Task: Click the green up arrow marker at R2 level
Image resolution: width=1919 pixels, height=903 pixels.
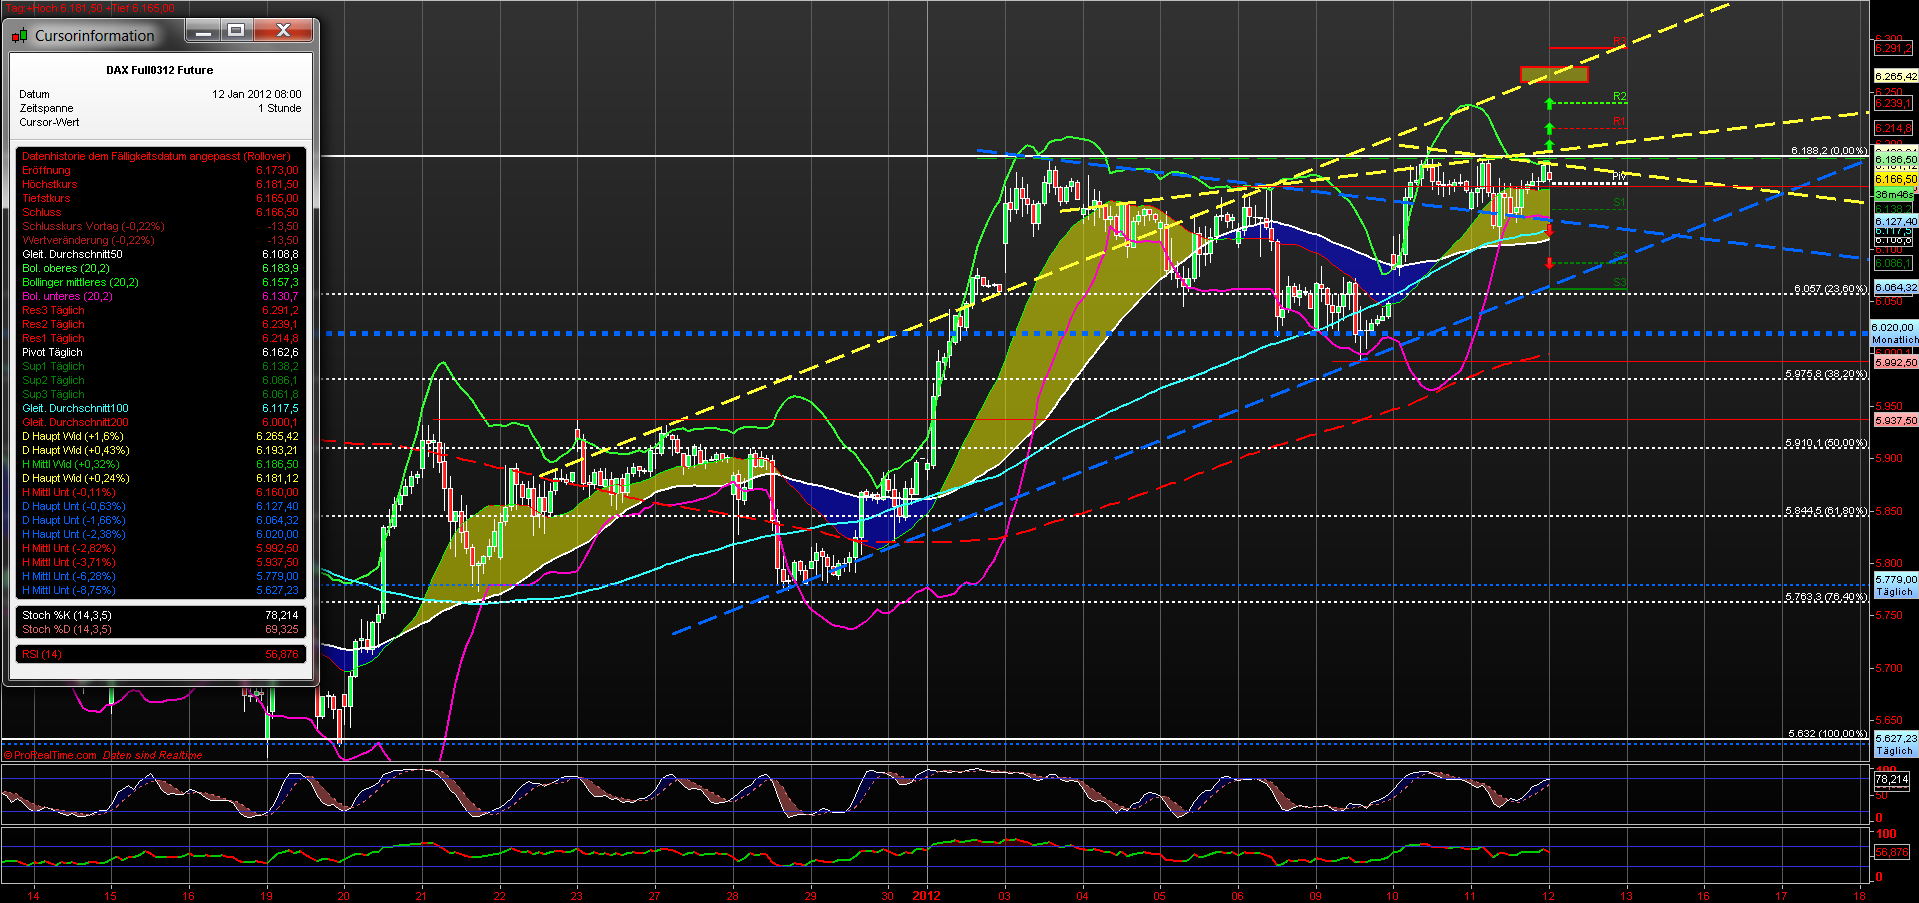Action: pyautogui.click(x=1550, y=103)
